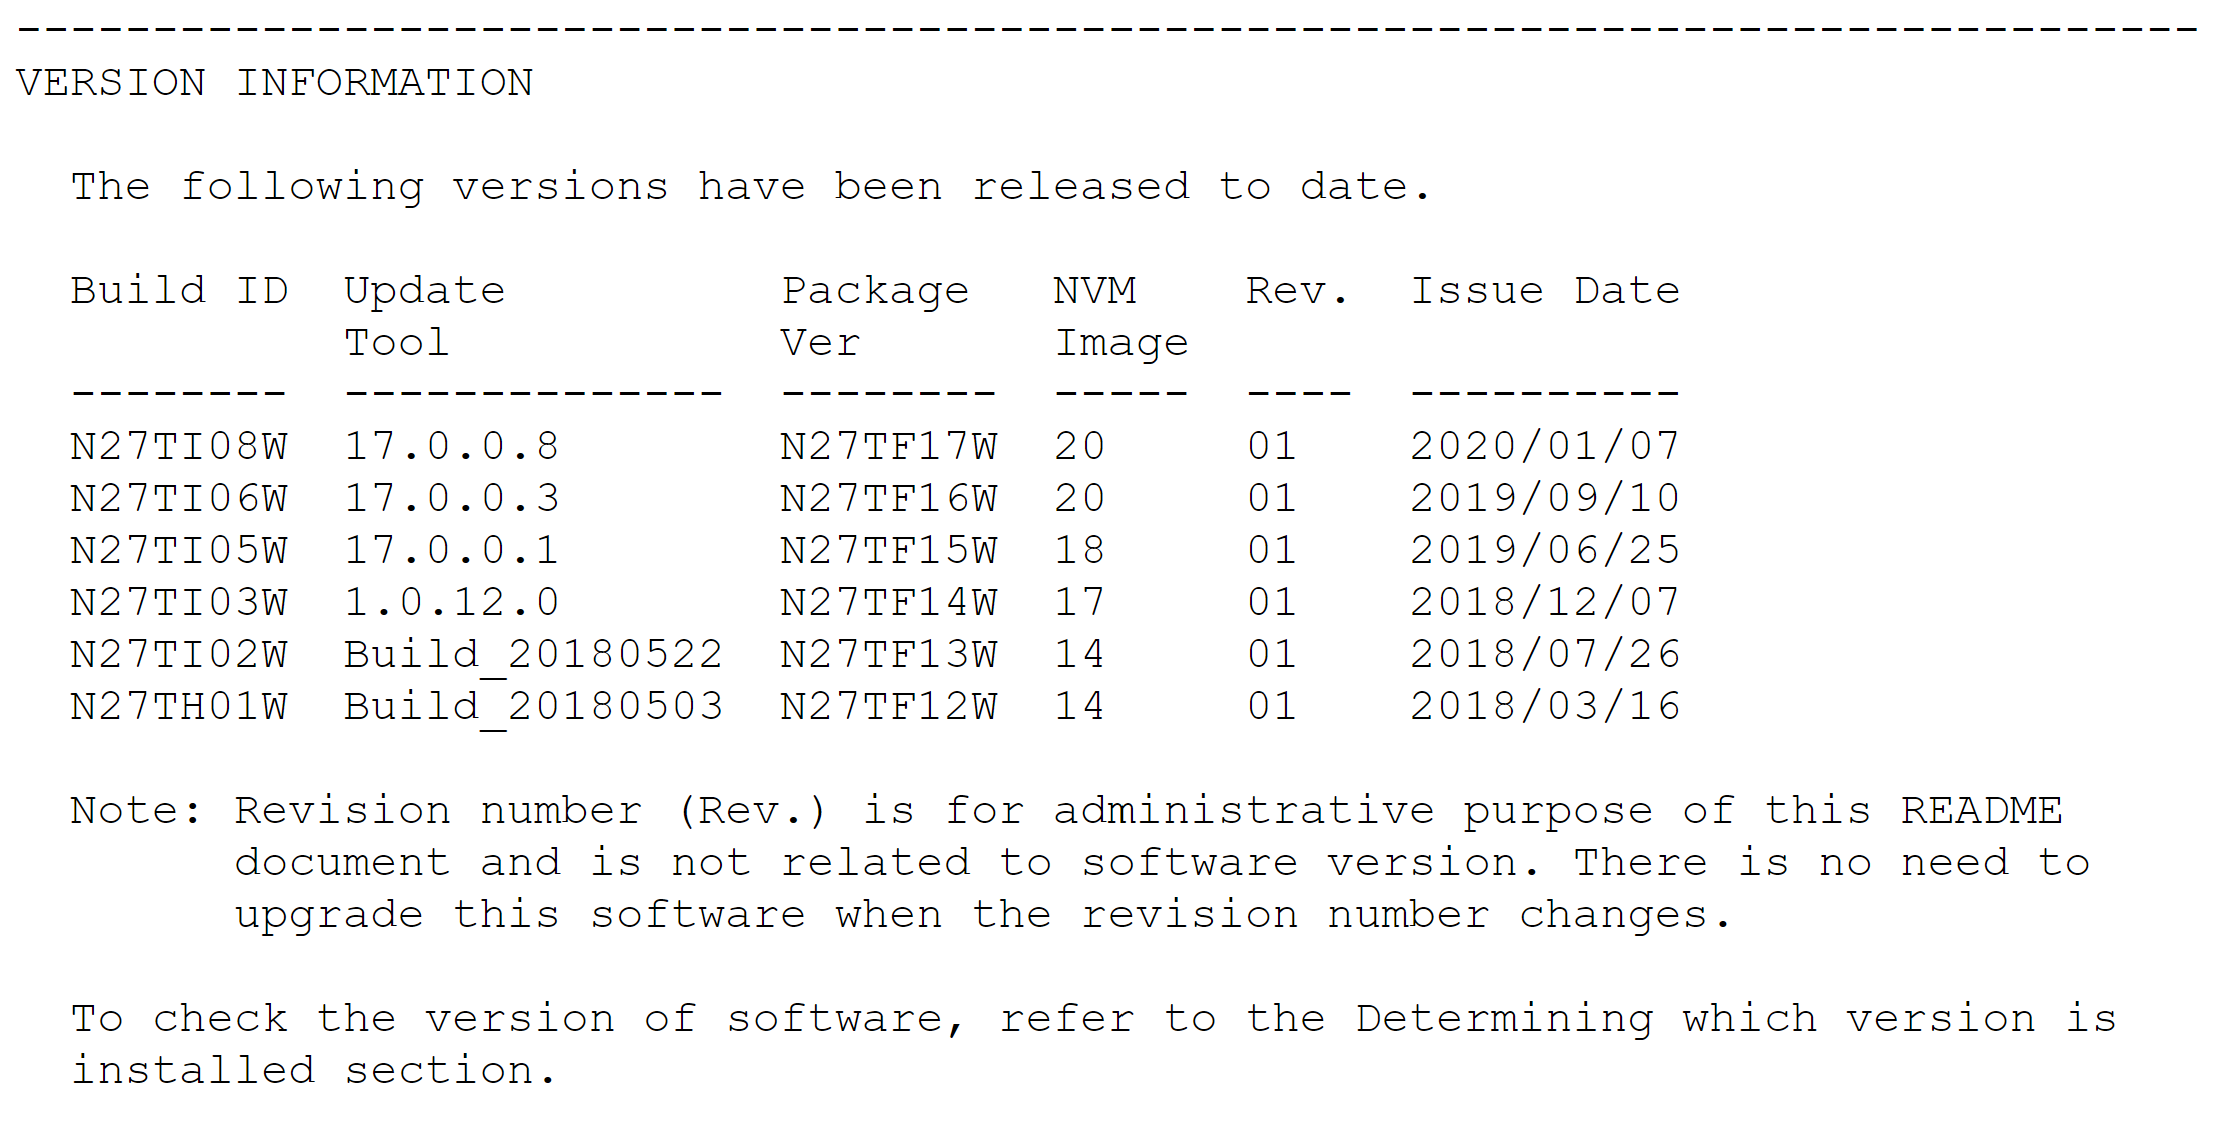The height and width of the screenshot is (1122, 2236).
Task: Click Build ID N27TH01W
Action: click(x=179, y=706)
